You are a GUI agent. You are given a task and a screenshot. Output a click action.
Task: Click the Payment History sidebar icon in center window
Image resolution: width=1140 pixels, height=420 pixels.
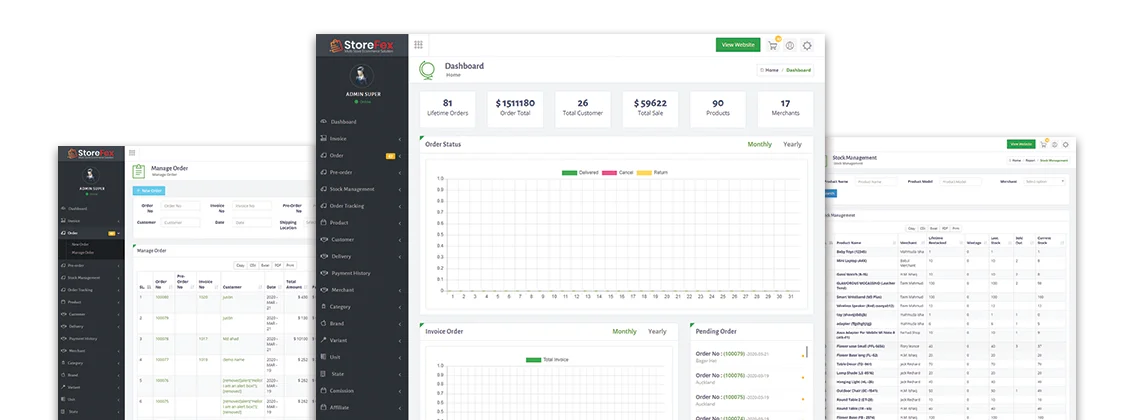324,273
